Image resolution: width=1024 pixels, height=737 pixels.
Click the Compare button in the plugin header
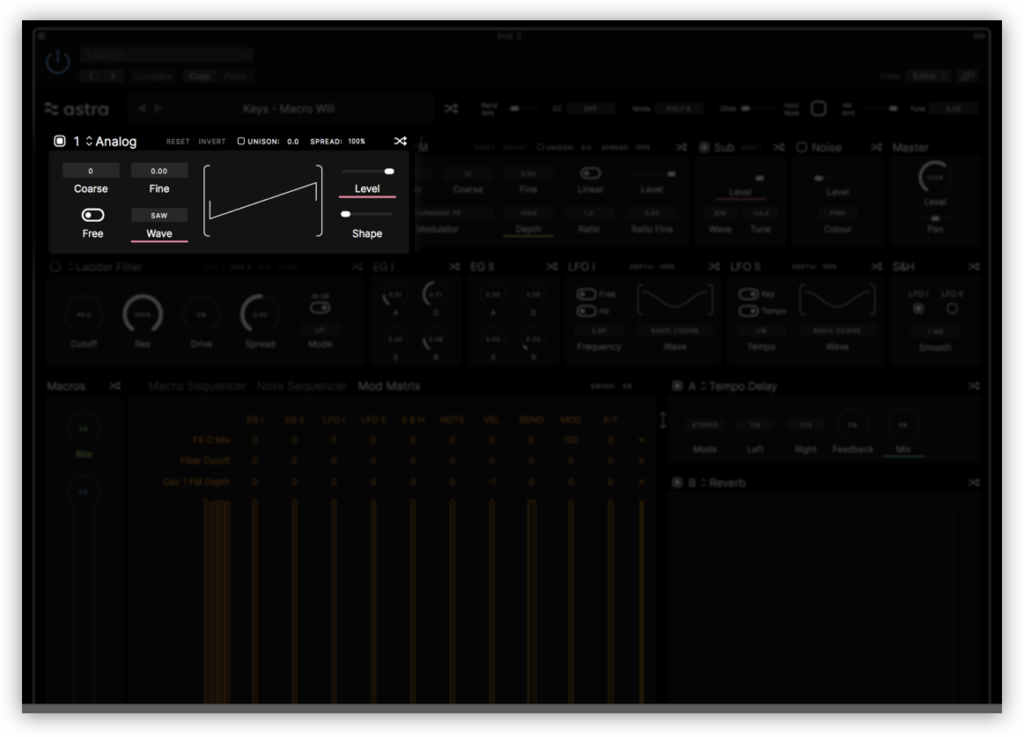point(153,76)
